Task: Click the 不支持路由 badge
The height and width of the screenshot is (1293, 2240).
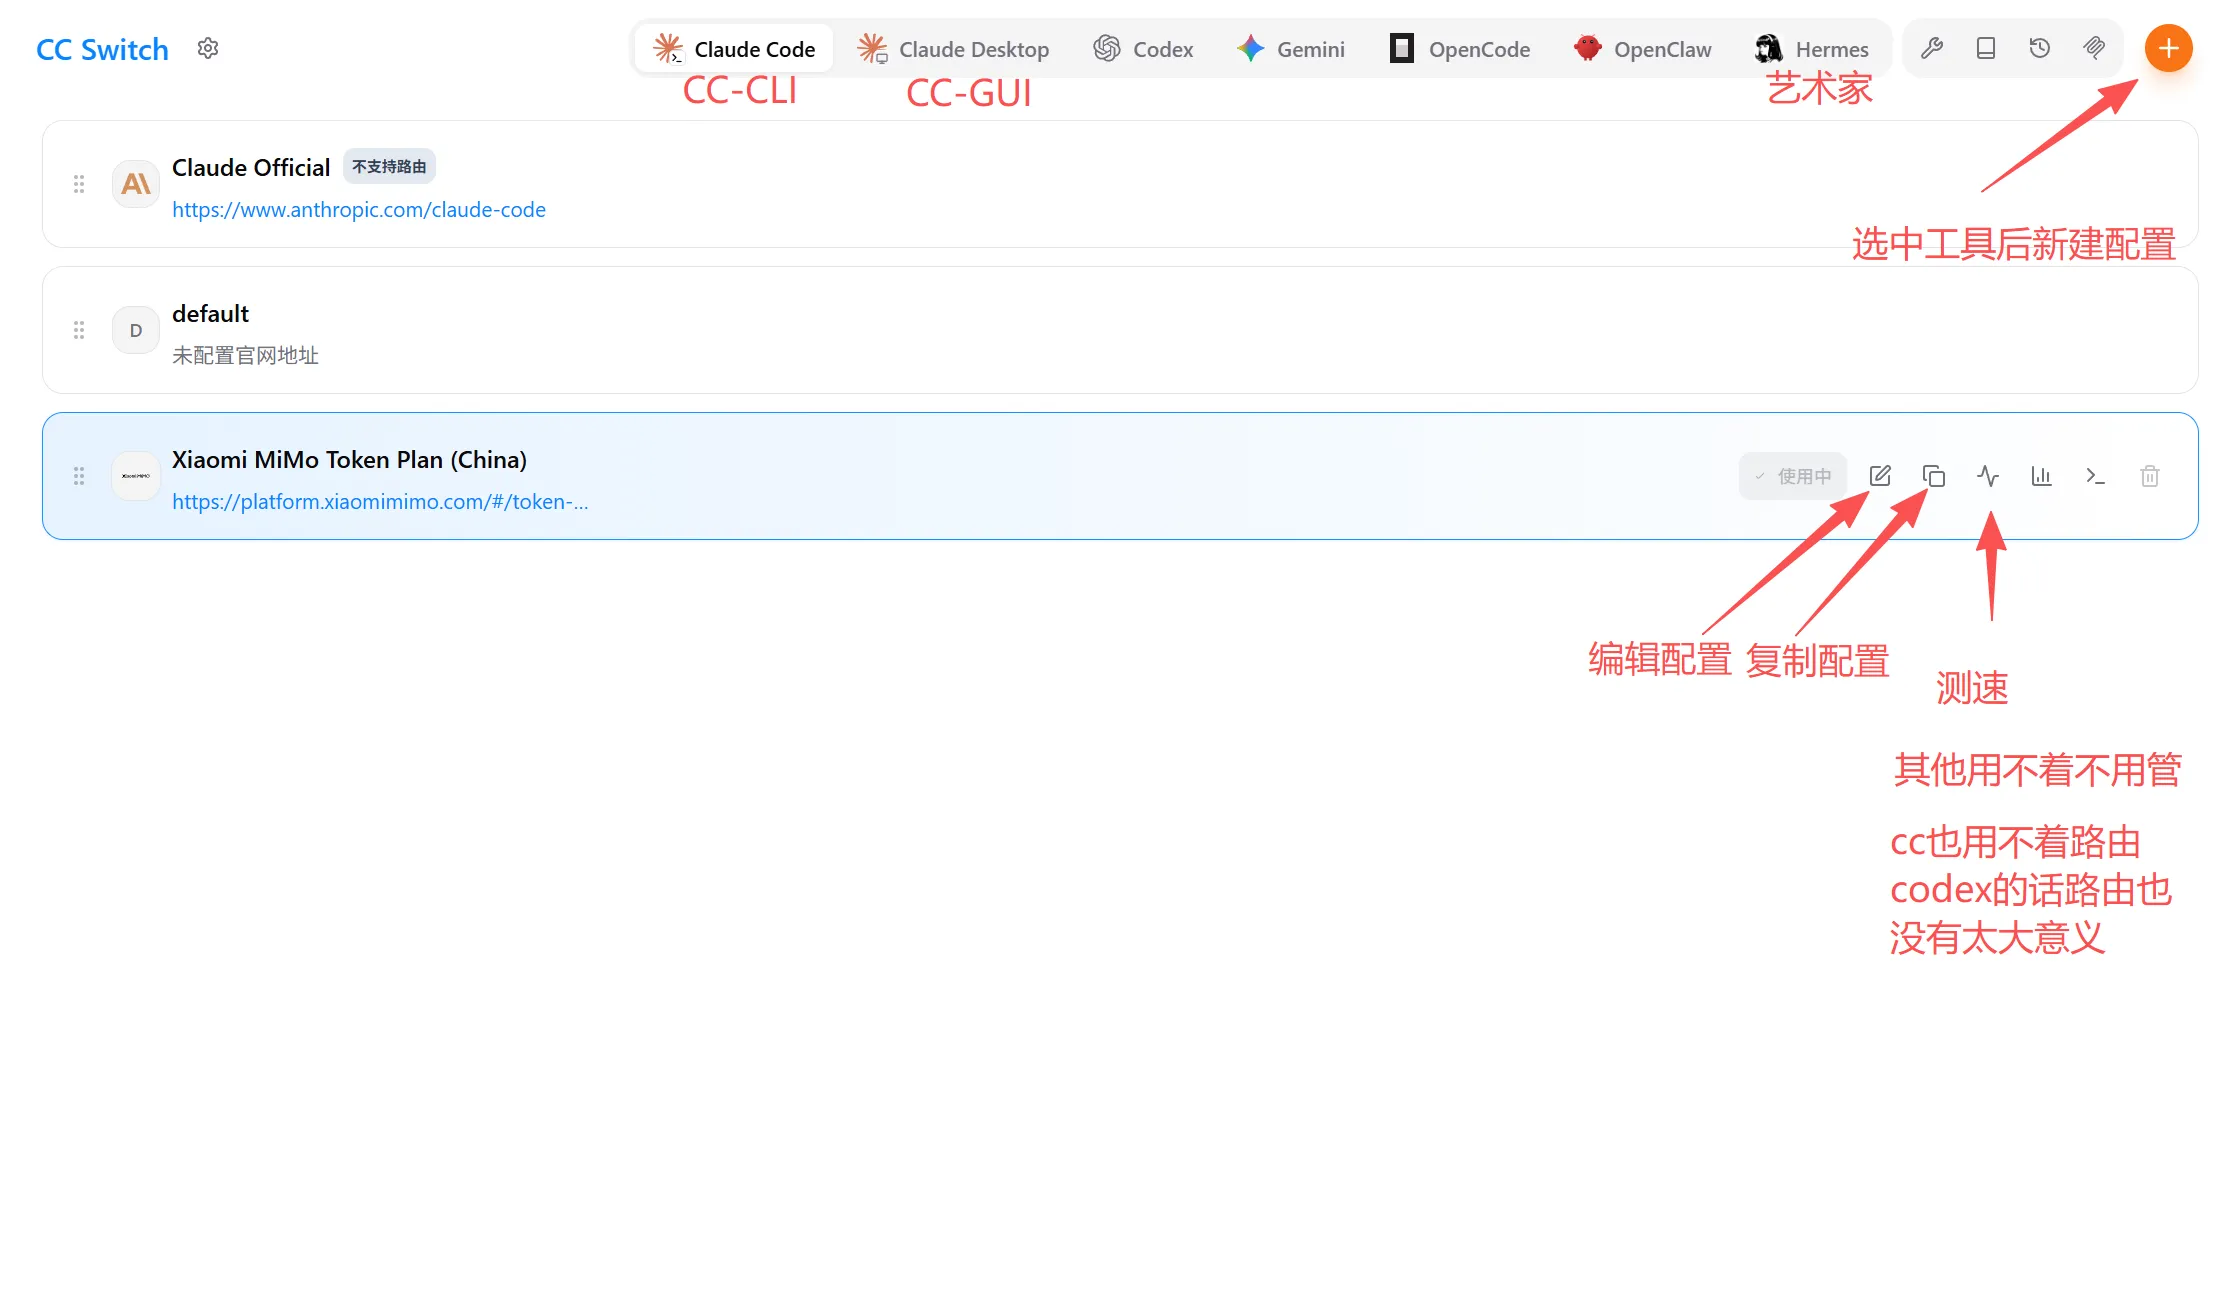Action: coord(389,166)
